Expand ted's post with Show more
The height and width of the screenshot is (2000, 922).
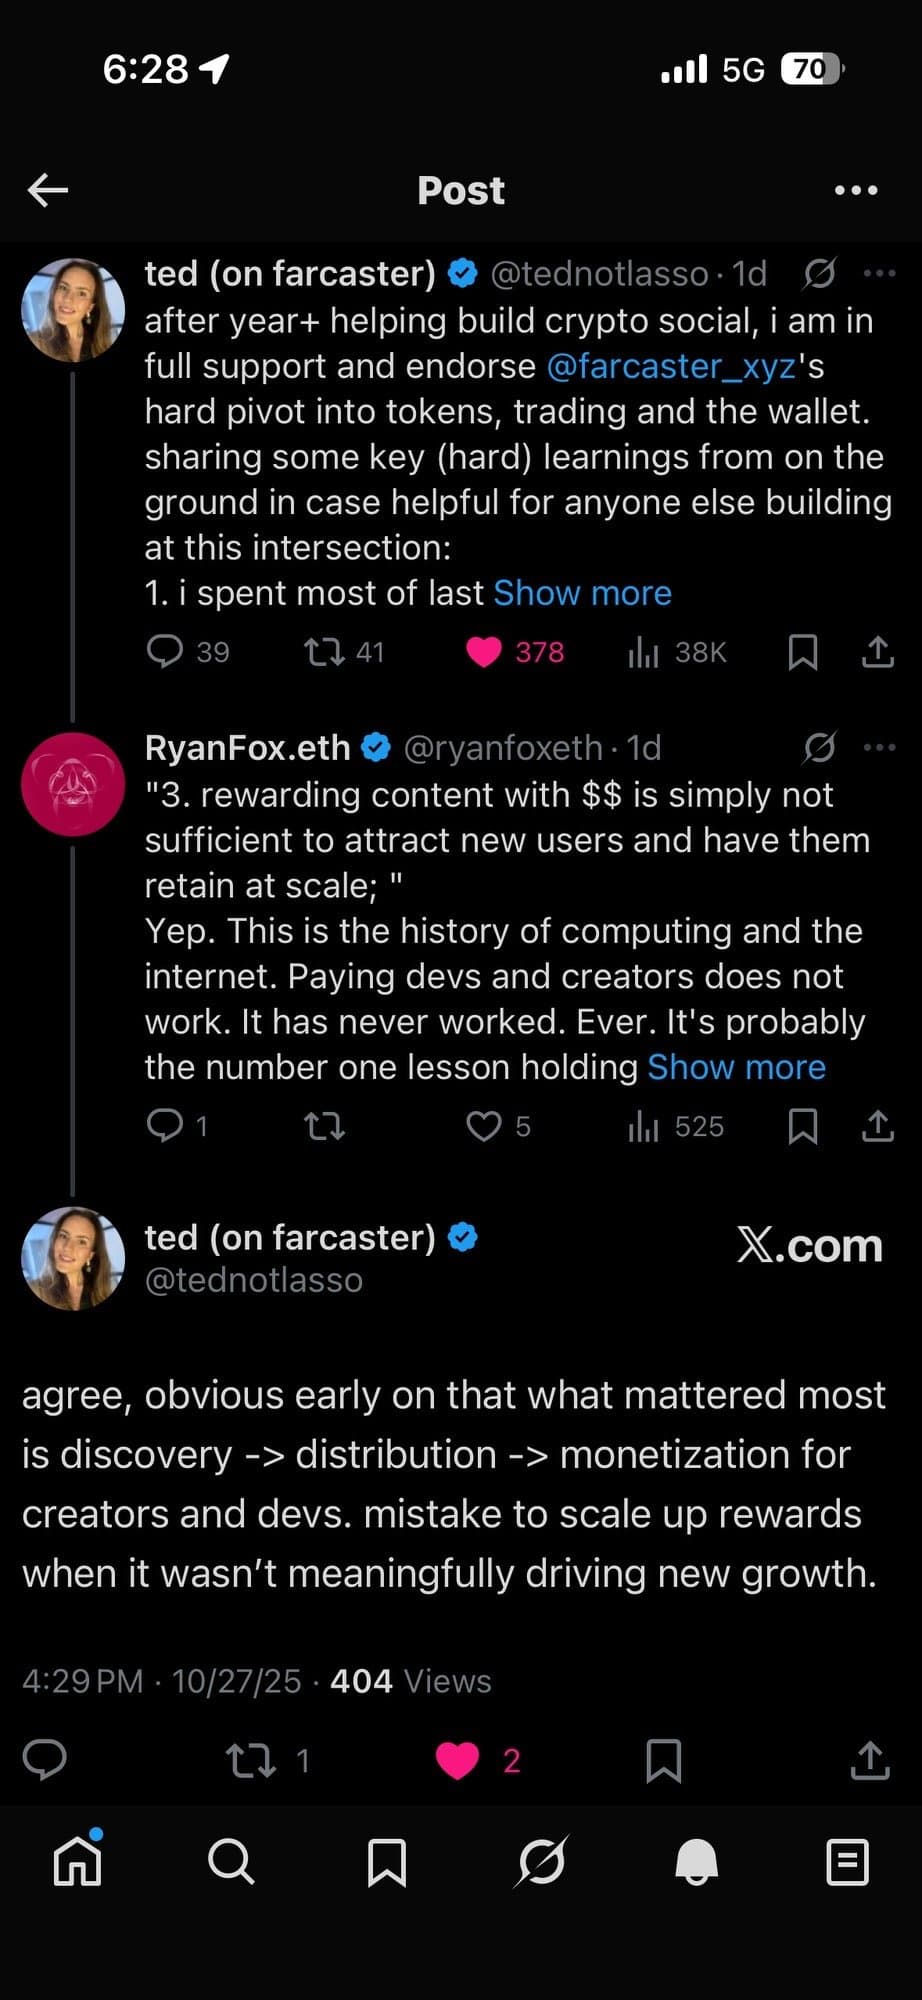click(x=583, y=592)
